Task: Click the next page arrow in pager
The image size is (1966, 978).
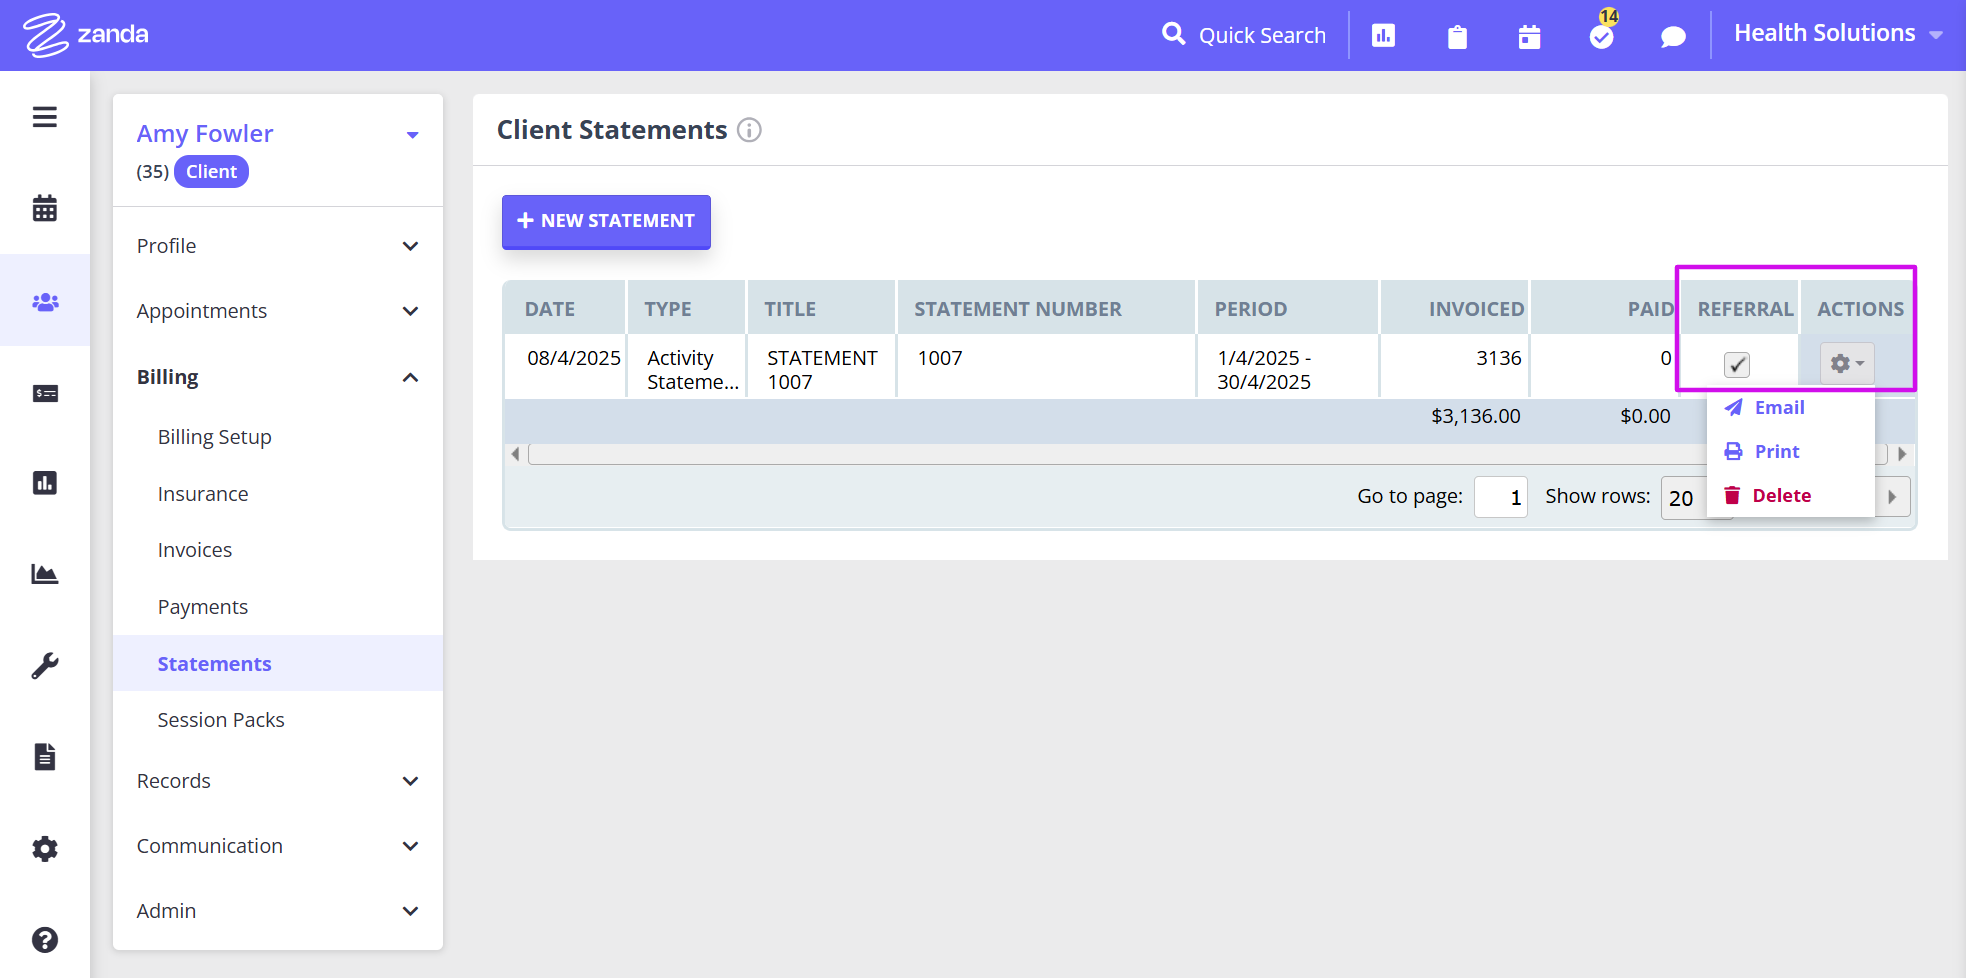Action: tap(1892, 497)
